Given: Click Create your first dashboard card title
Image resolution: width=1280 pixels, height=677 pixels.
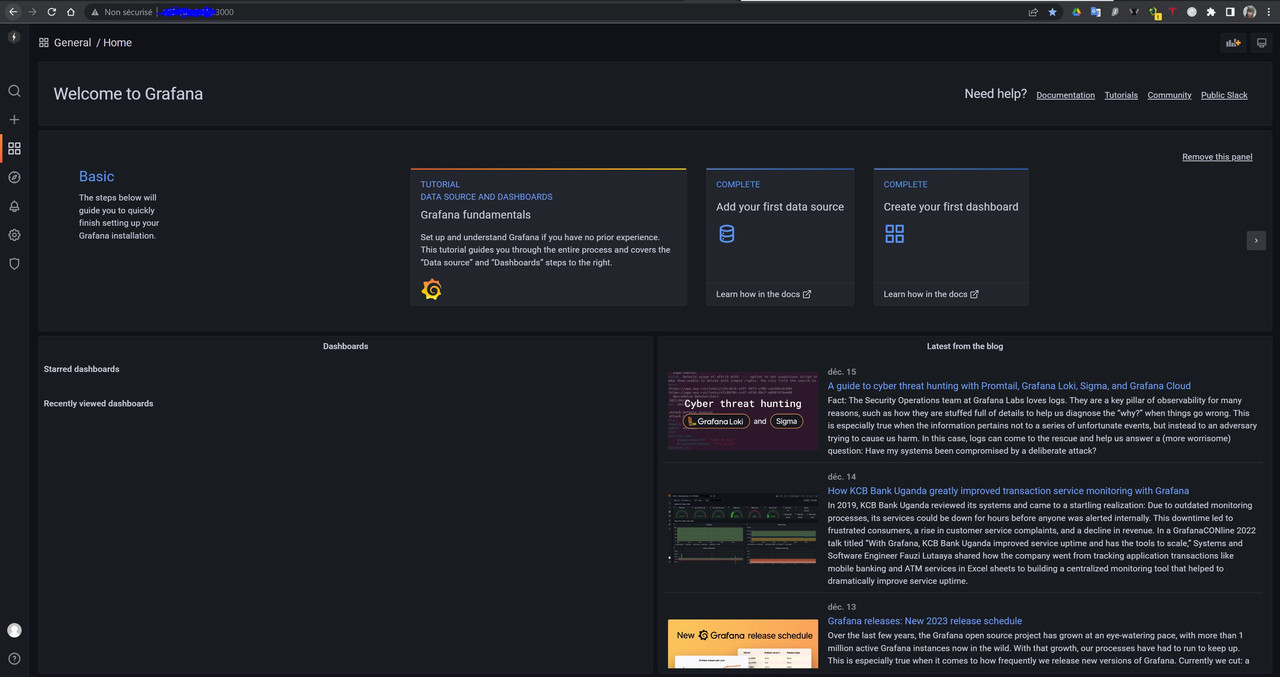Looking at the screenshot, I should click(x=951, y=207).
